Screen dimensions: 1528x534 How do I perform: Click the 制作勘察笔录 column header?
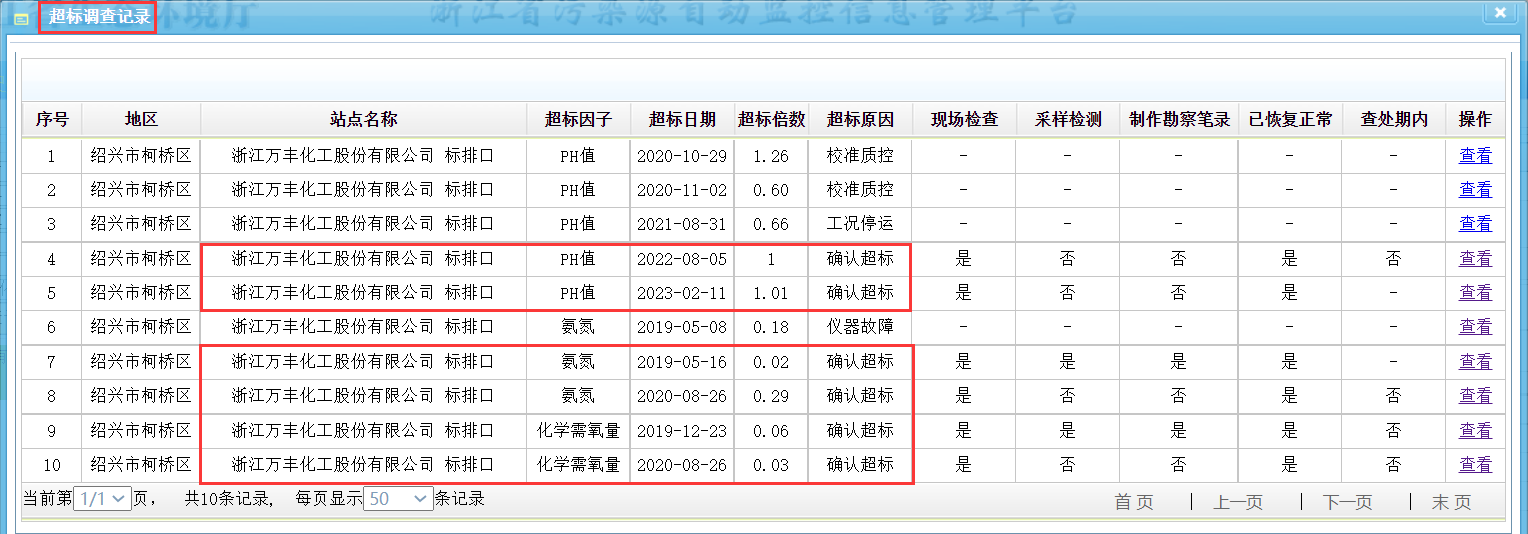click(x=1179, y=119)
